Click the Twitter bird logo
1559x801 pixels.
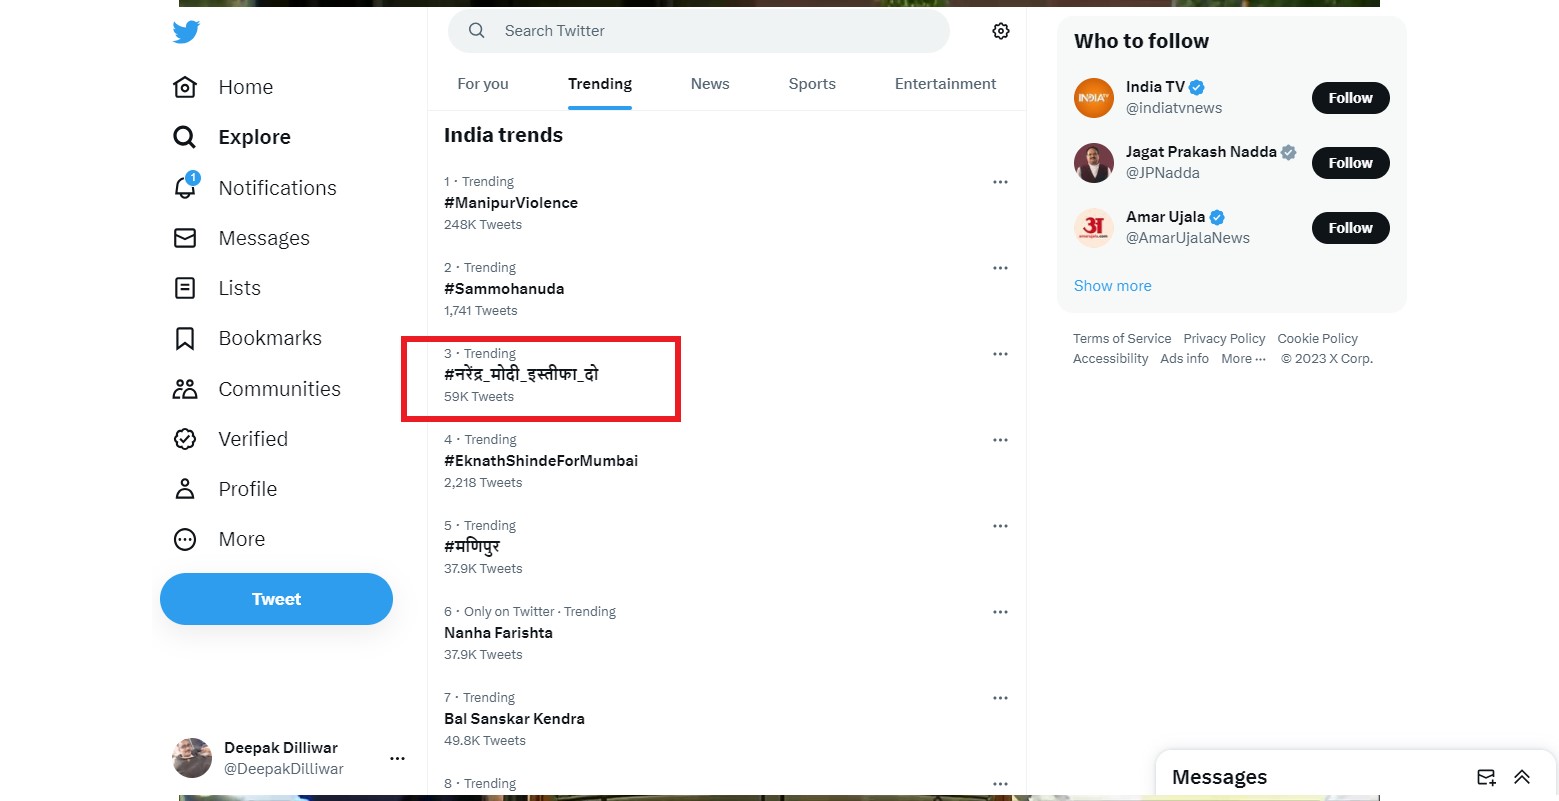pos(186,32)
